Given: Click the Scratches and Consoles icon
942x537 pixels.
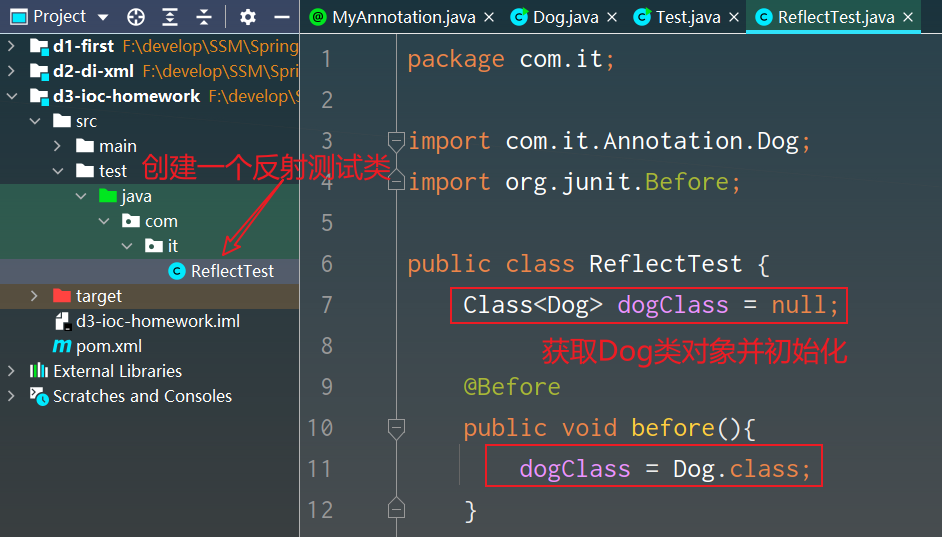Looking at the screenshot, I should pyautogui.click(x=39, y=396).
